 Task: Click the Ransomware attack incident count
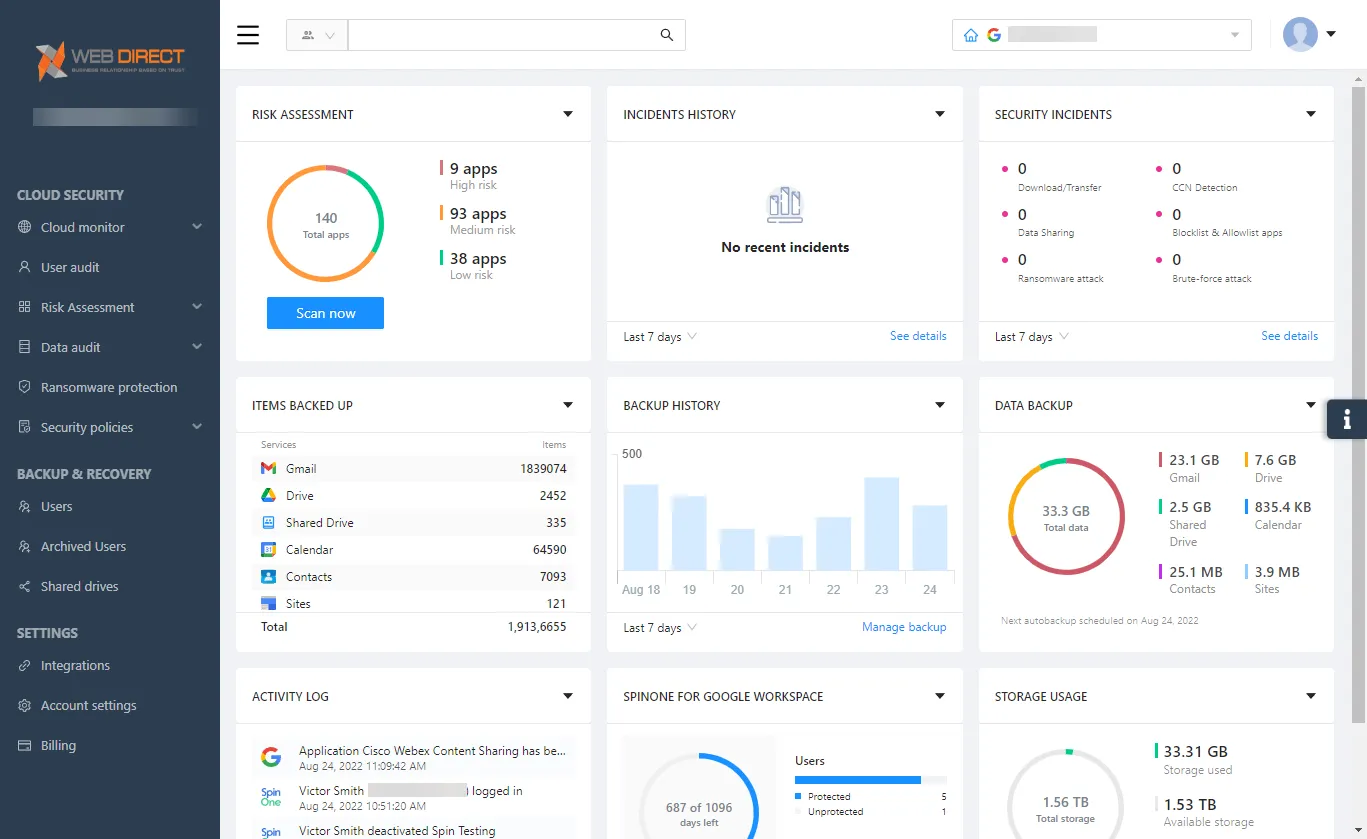tap(1022, 260)
